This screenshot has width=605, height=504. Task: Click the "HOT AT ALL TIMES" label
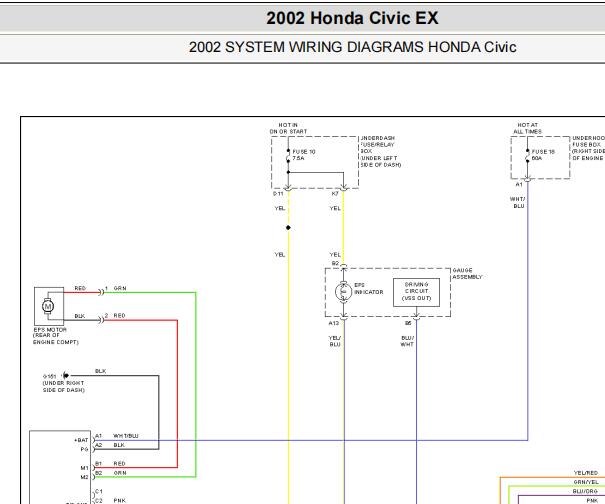pyautogui.click(x=527, y=128)
